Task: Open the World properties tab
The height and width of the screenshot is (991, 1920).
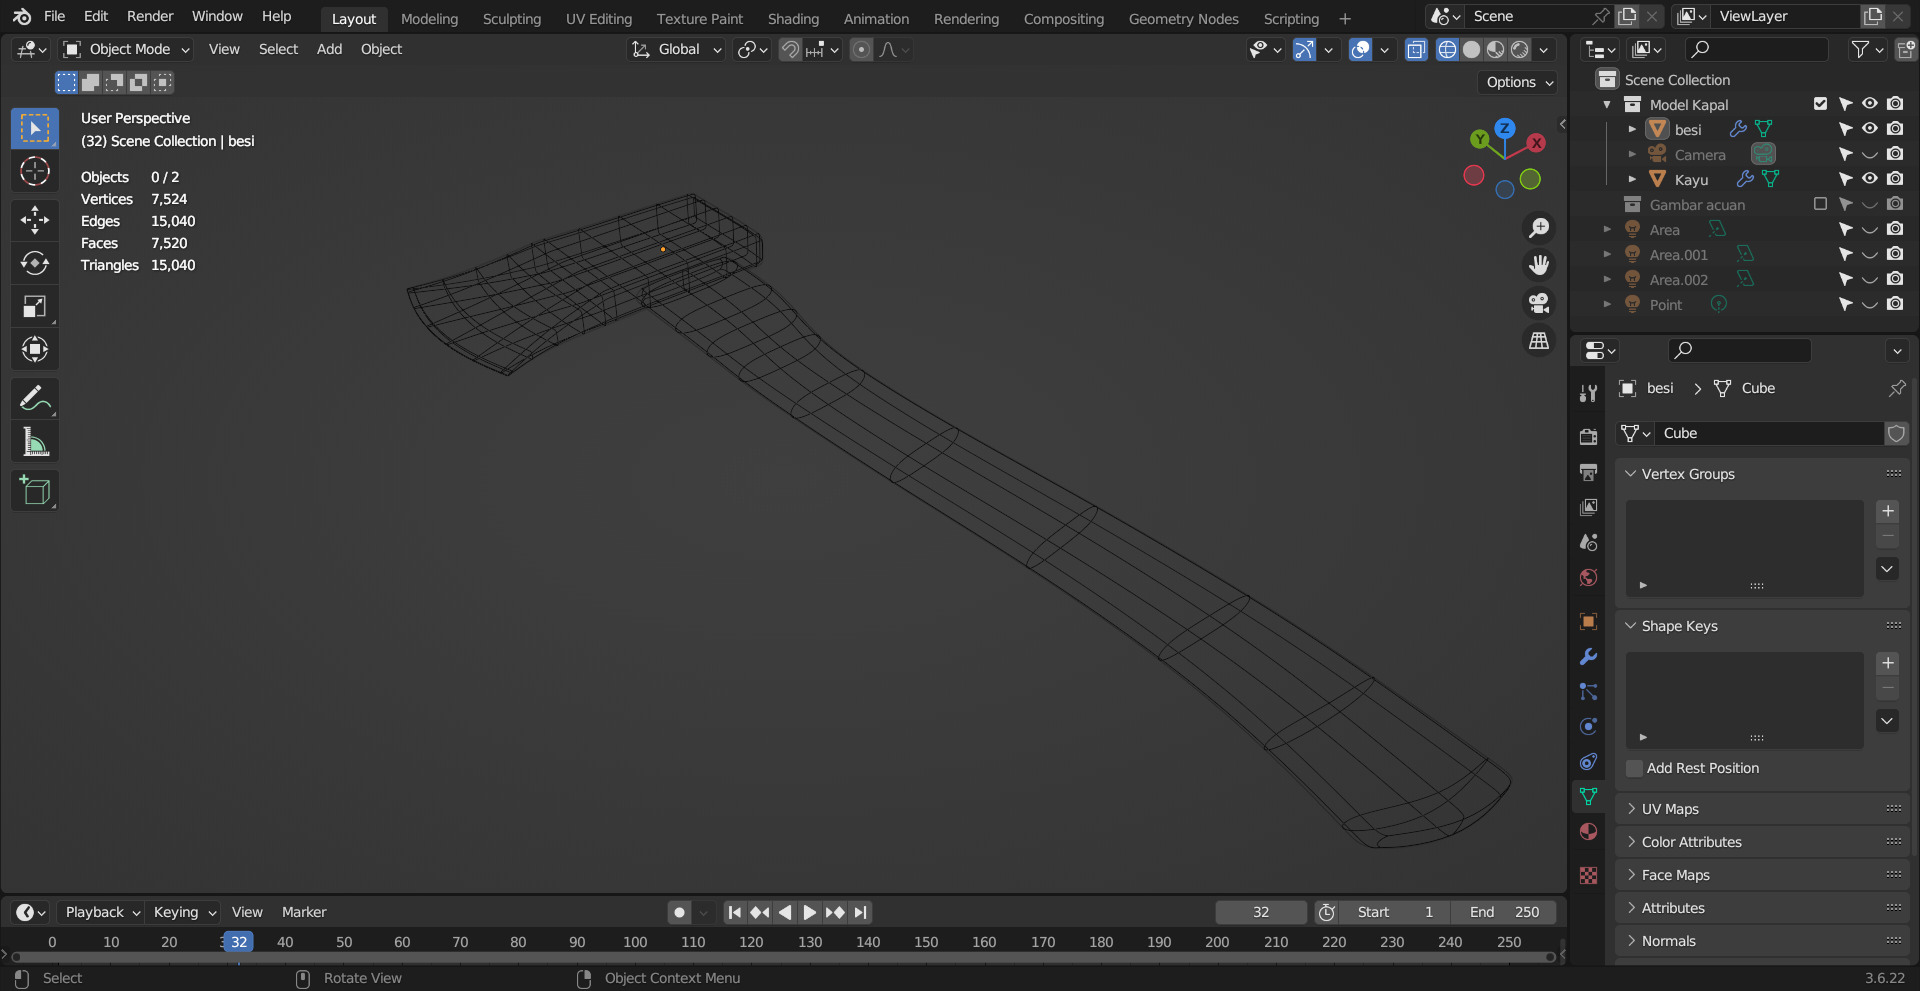Action: [x=1588, y=577]
